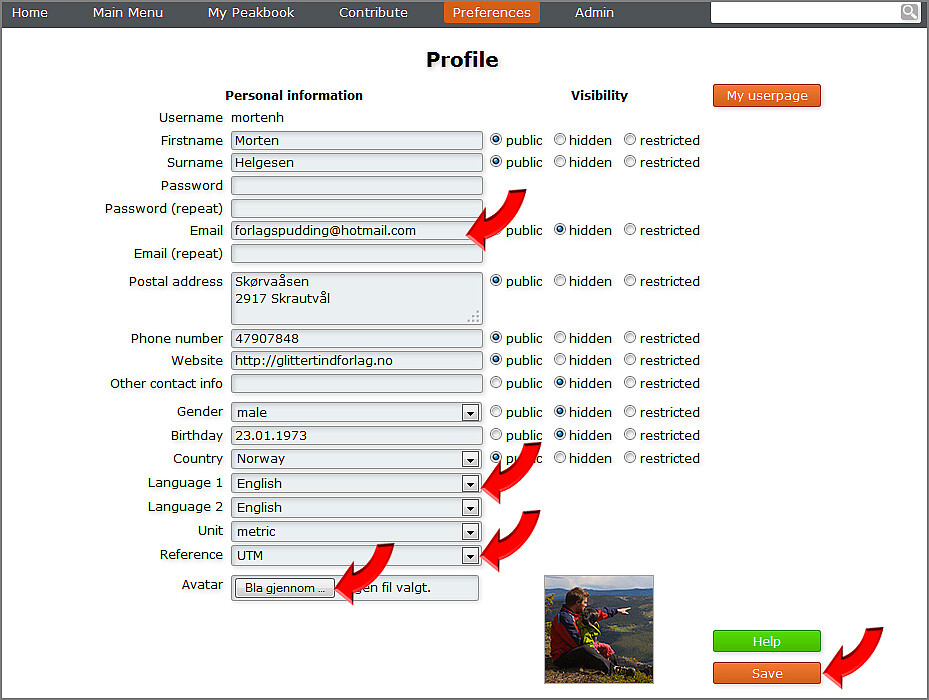Screen dimensions: 929x700
Task: Click the profile avatar photo
Action: pyautogui.click(x=599, y=629)
